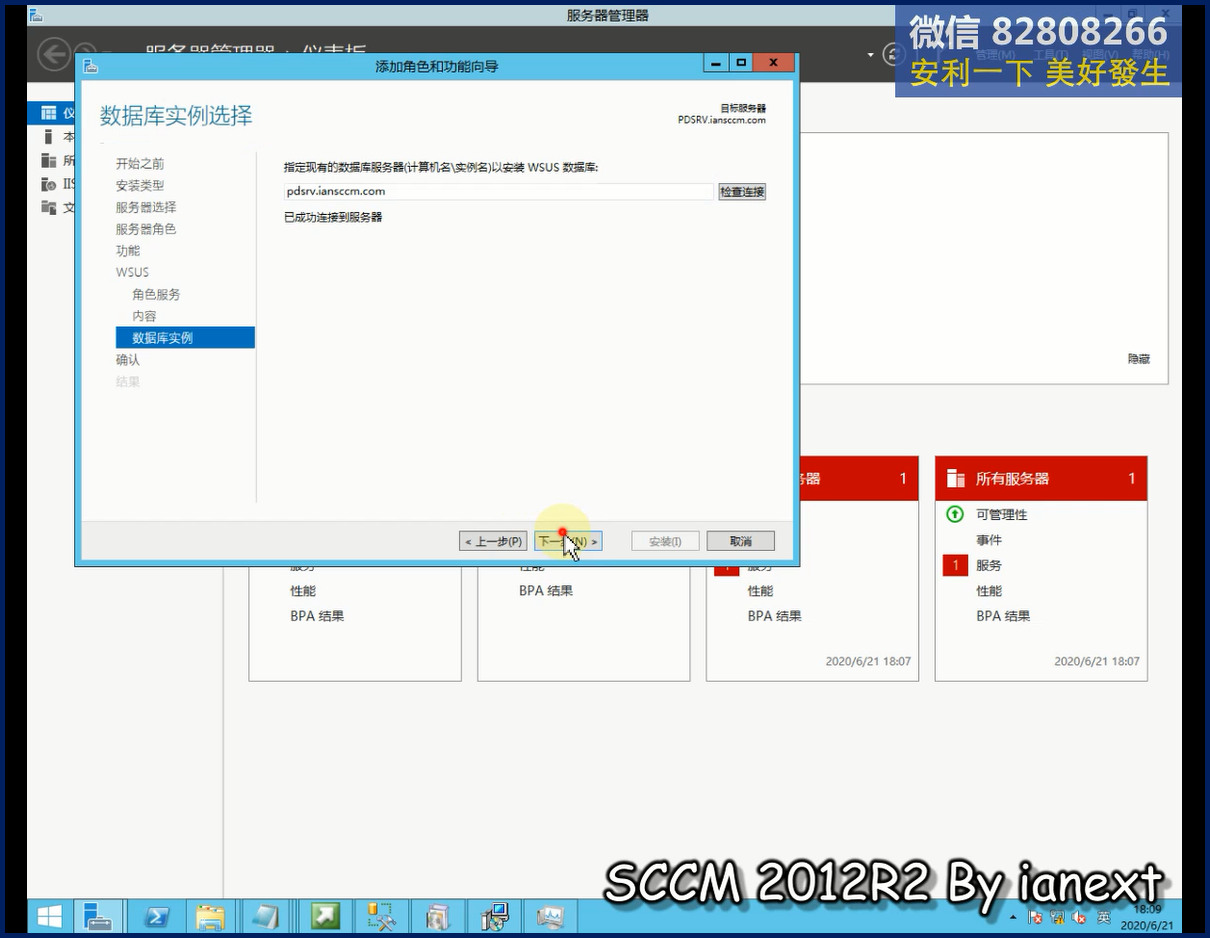This screenshot has width=1210, height=938.
Task: Go back with the 上一步(P) button
Action: click(493, 541)
